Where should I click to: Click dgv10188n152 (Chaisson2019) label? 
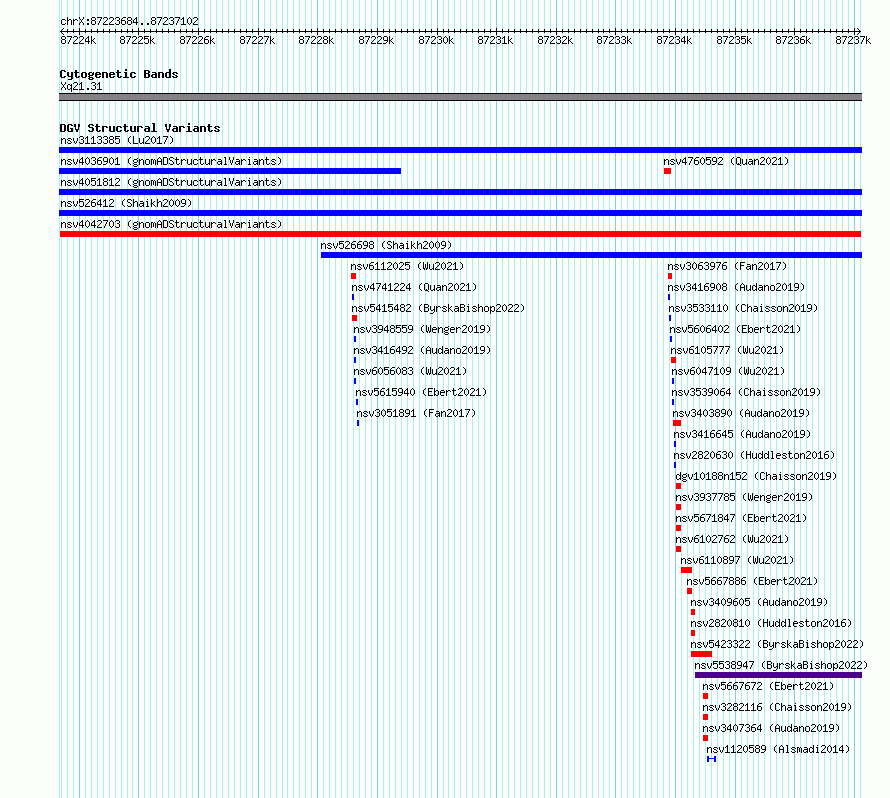(756, 476)
